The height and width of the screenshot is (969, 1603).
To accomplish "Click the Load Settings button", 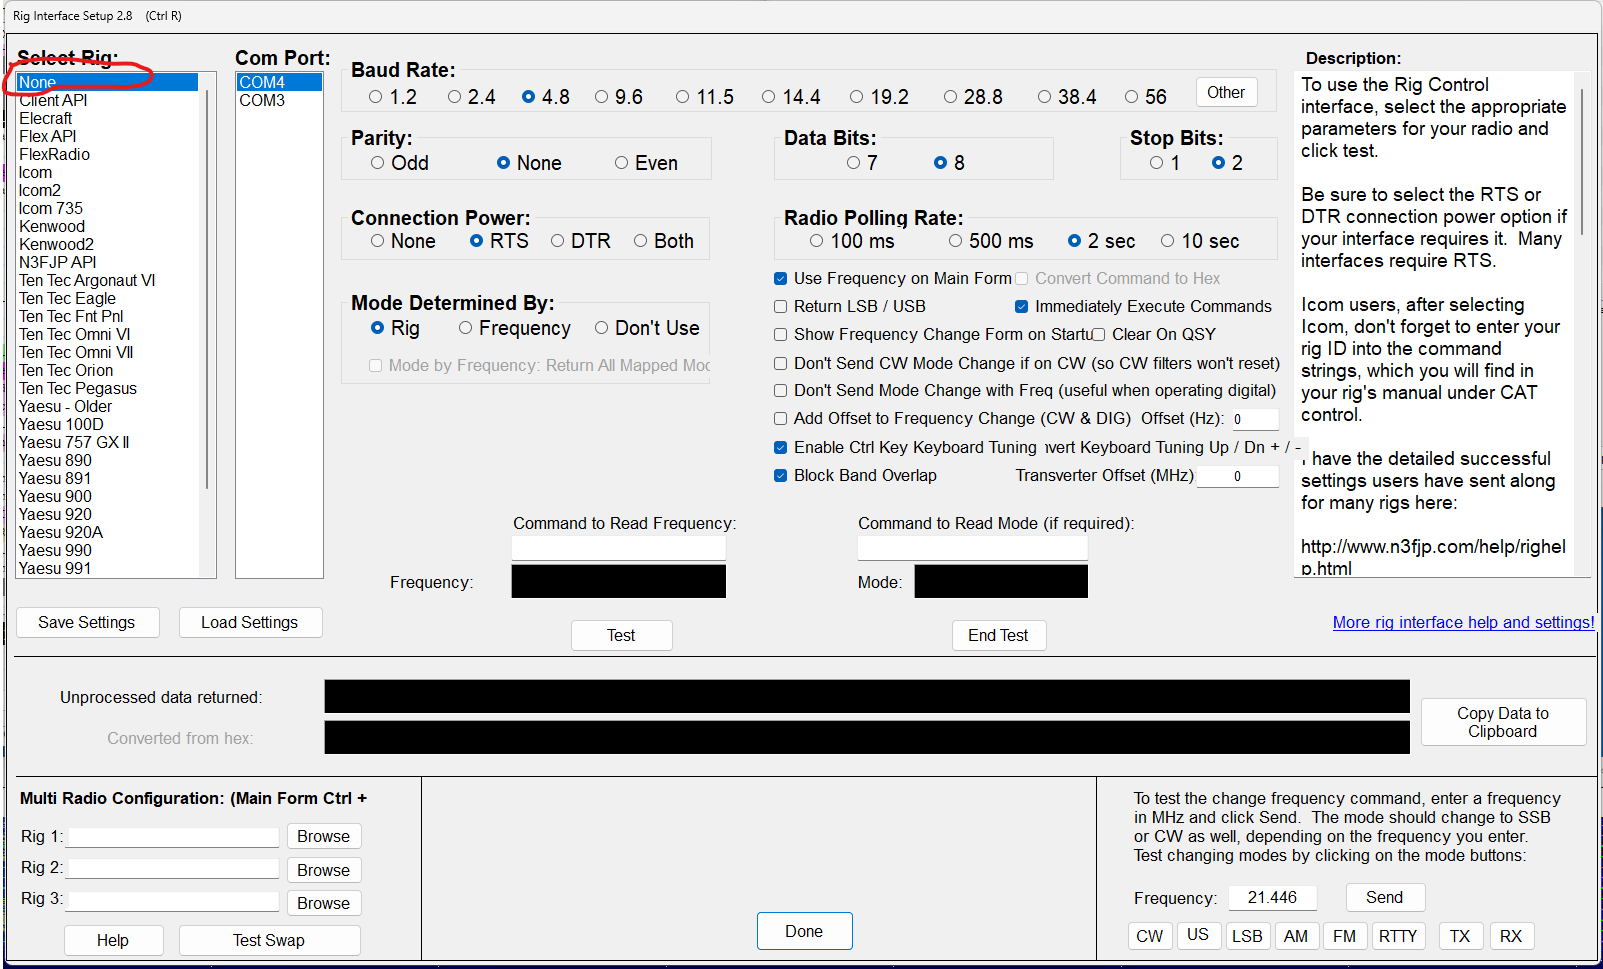I will click(250, 622).
